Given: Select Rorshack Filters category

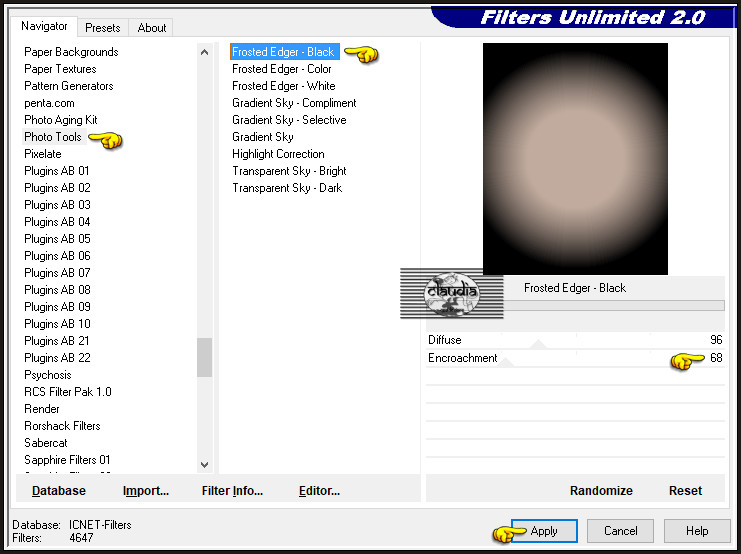Looking at the screenshot, I should point(62,426).
